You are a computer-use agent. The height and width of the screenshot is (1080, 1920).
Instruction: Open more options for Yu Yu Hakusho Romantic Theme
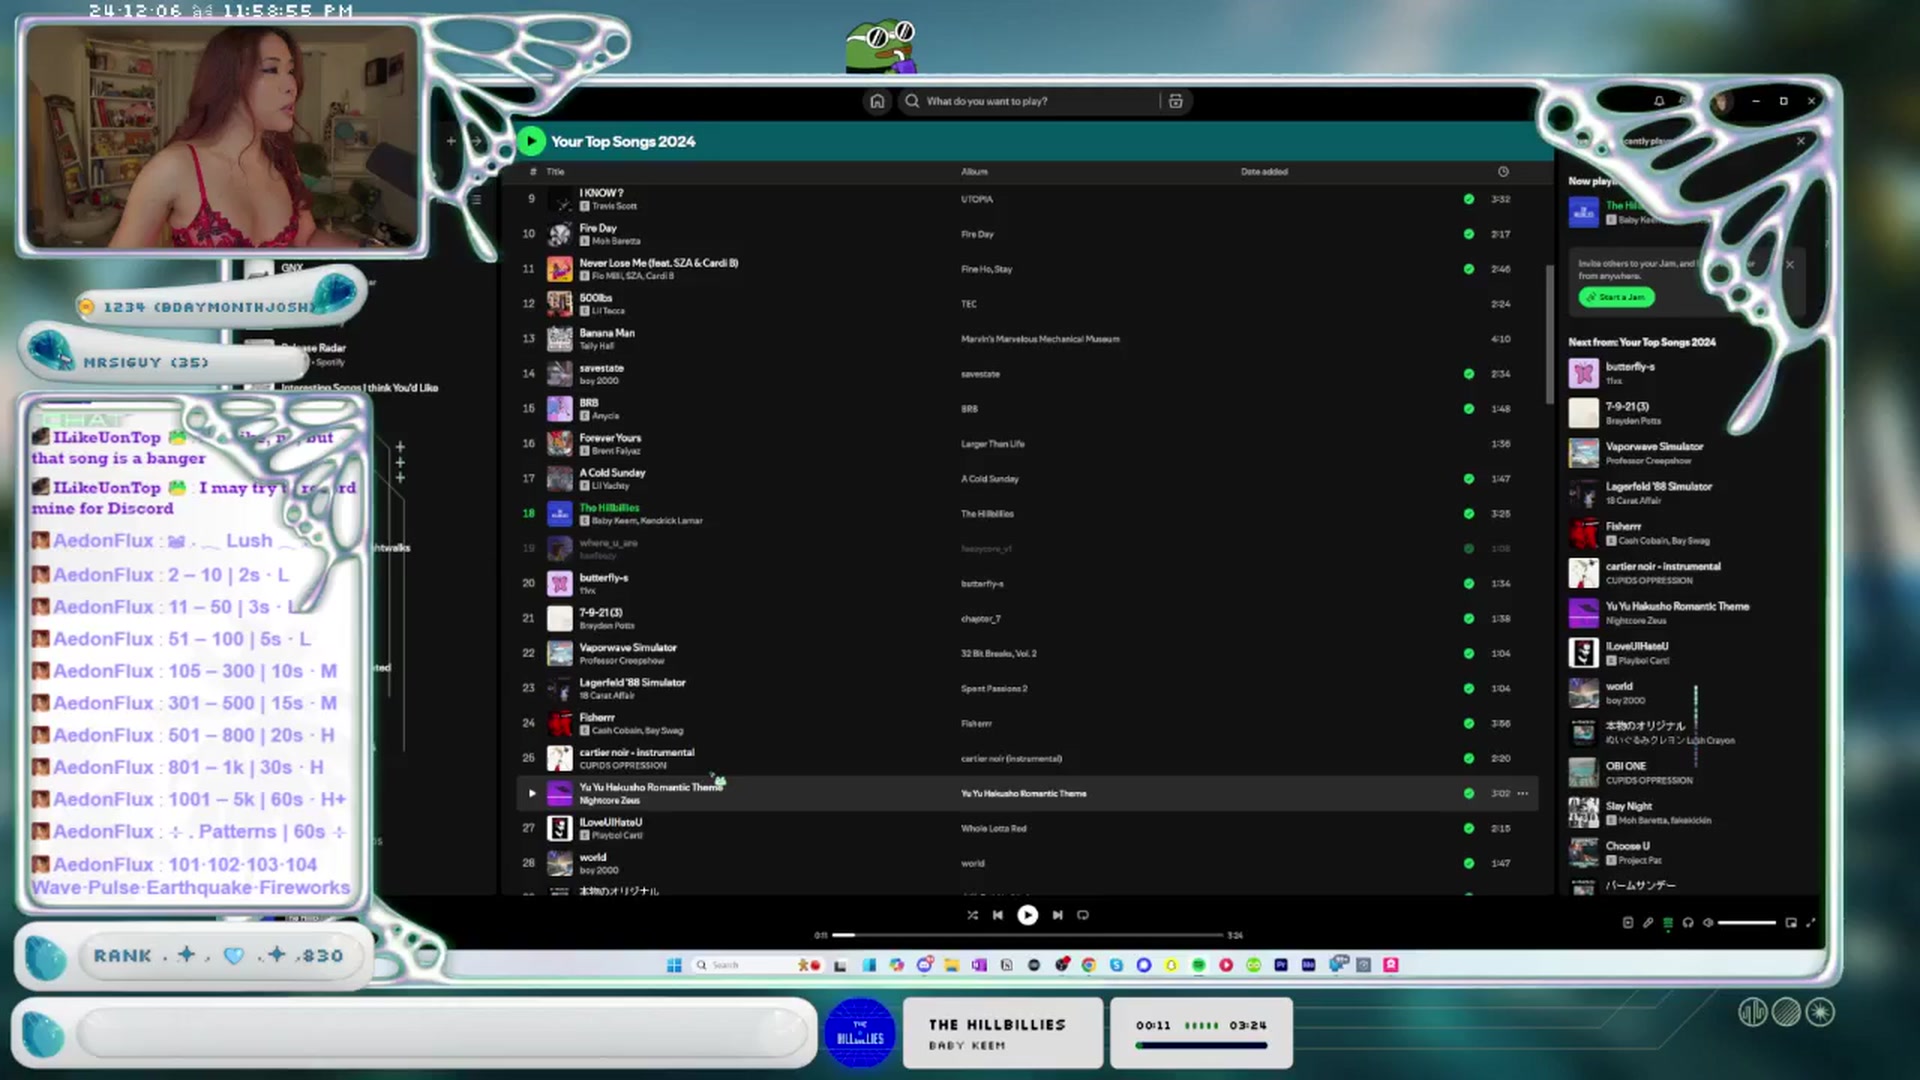[1523, 793]
